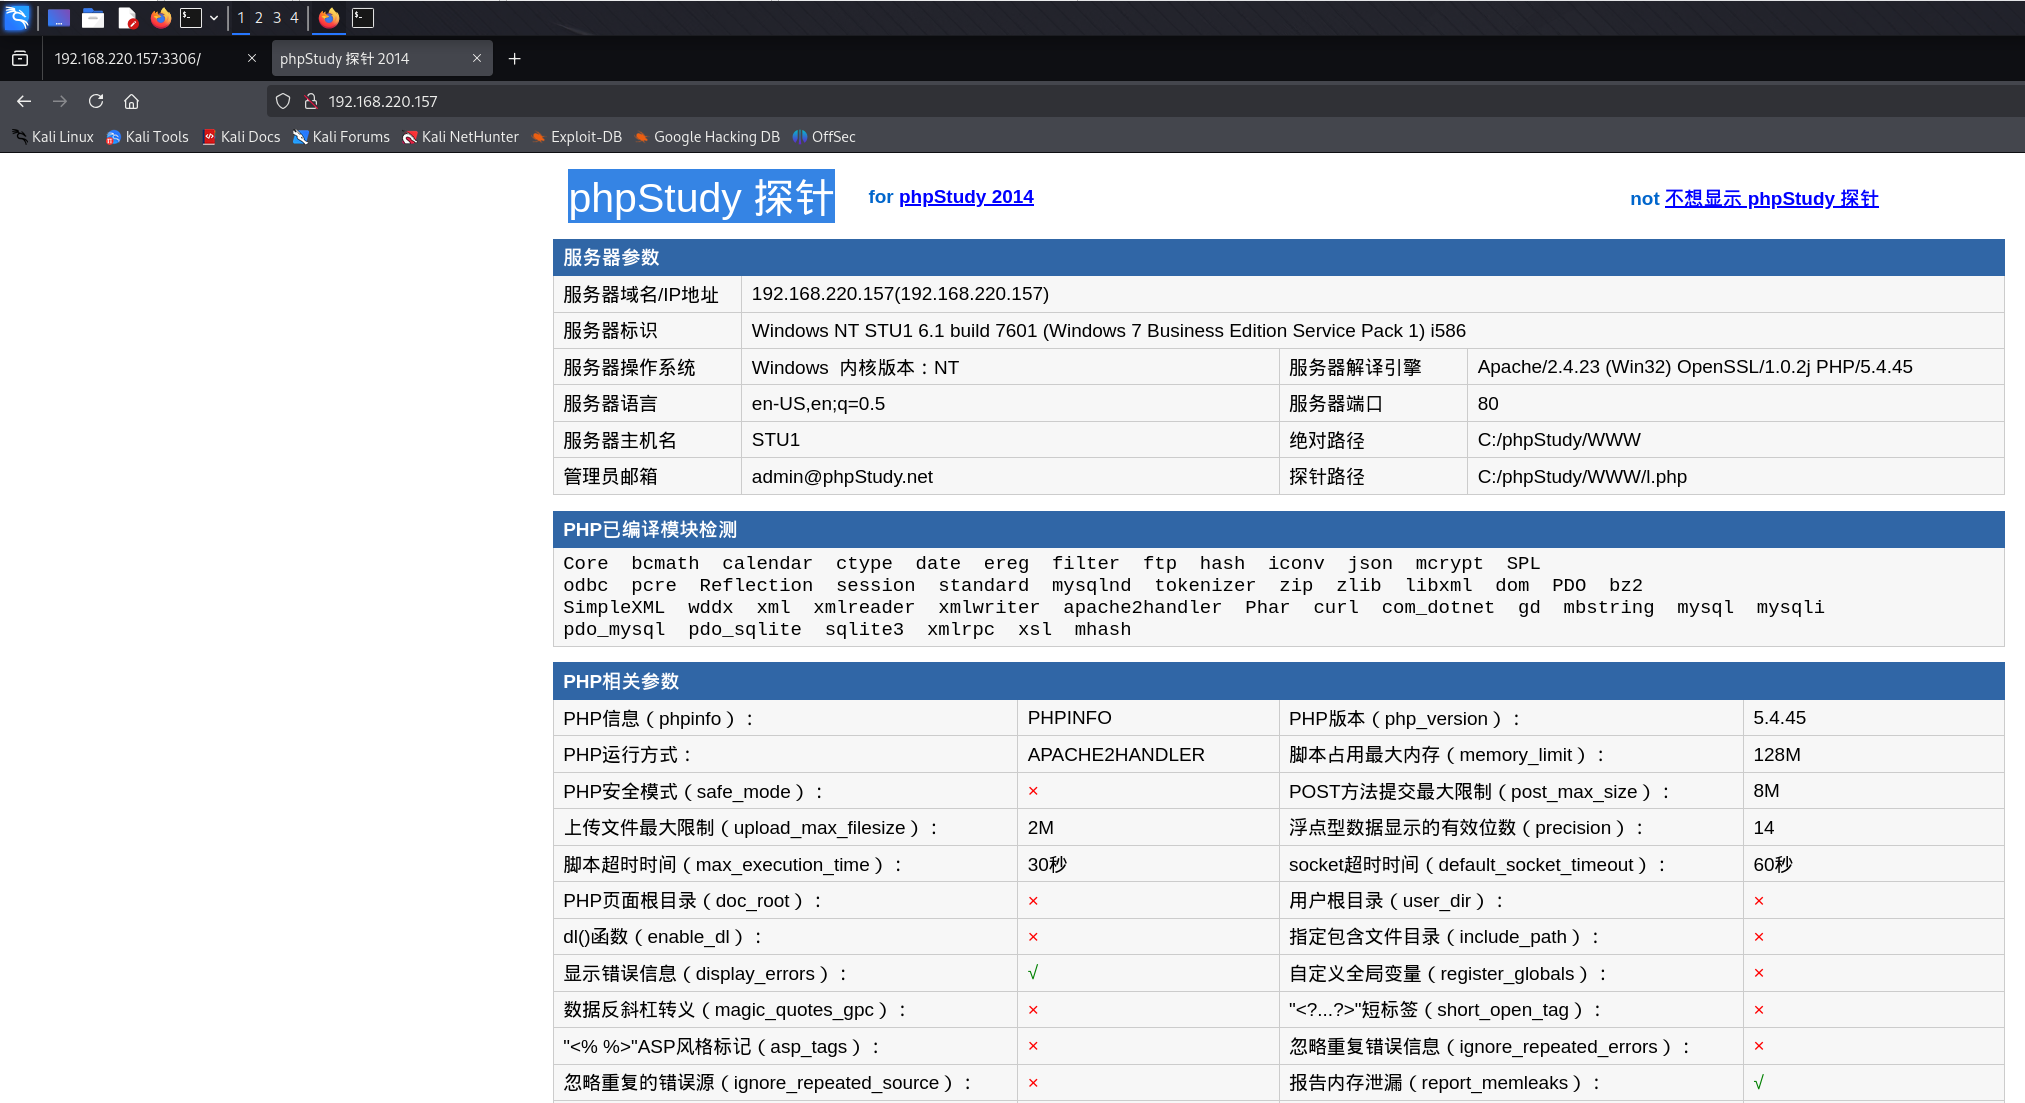Image resolution: width=2025 pixels, height=1103 pixels.
Task: Click the browser home icon
Action: pos(131,101)
